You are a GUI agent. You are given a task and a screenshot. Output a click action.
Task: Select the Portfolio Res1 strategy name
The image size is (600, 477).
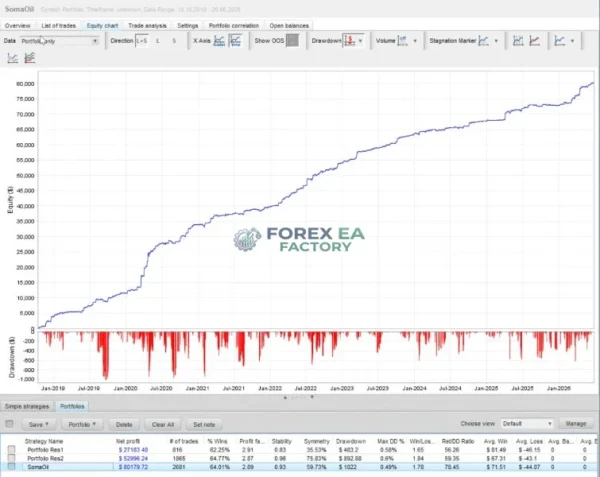[46, 449]
